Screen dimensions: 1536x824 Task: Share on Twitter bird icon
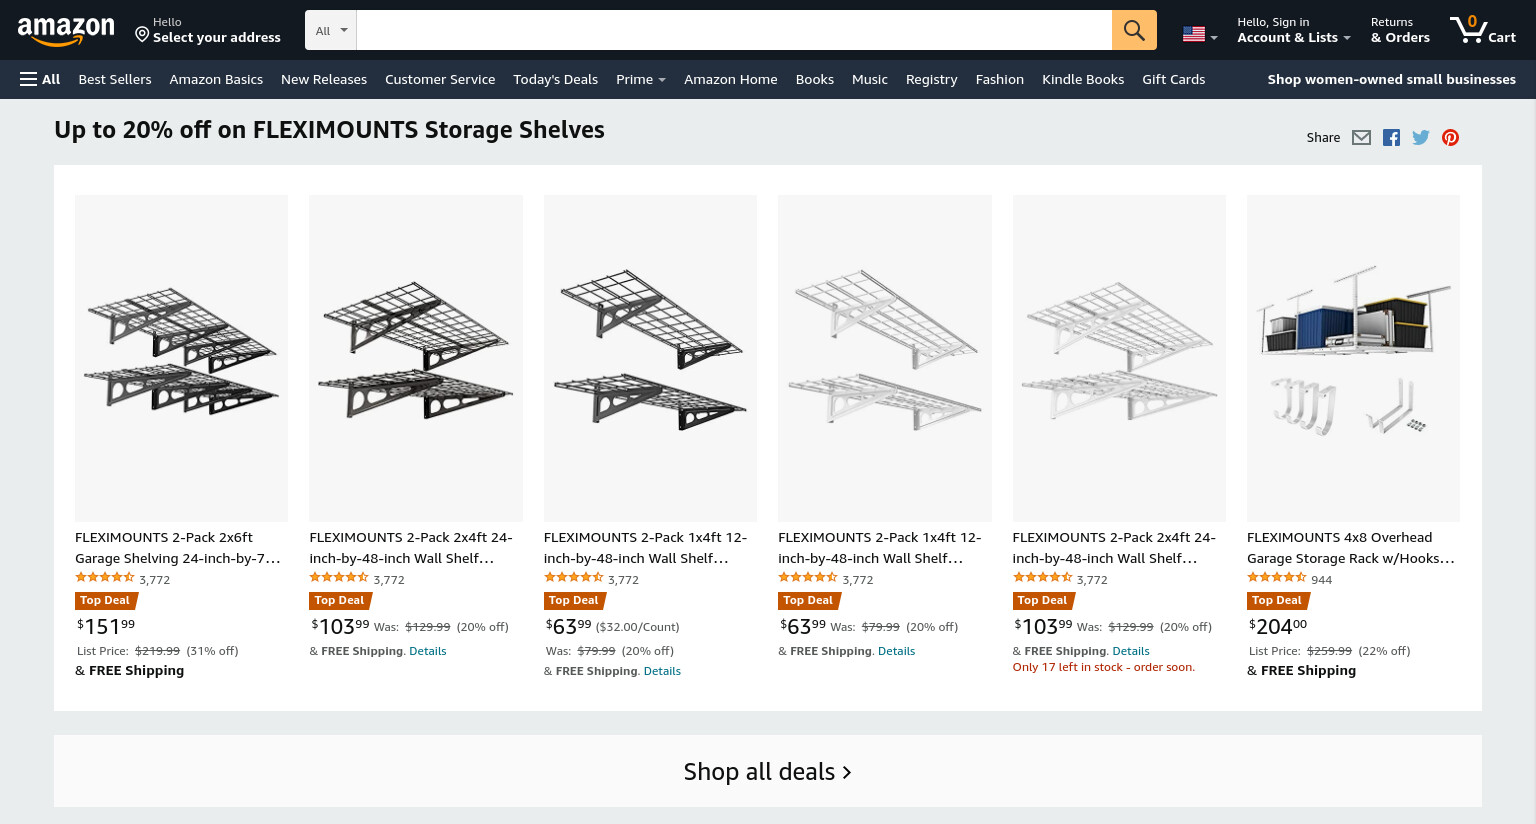click(x=1421, y=138)
